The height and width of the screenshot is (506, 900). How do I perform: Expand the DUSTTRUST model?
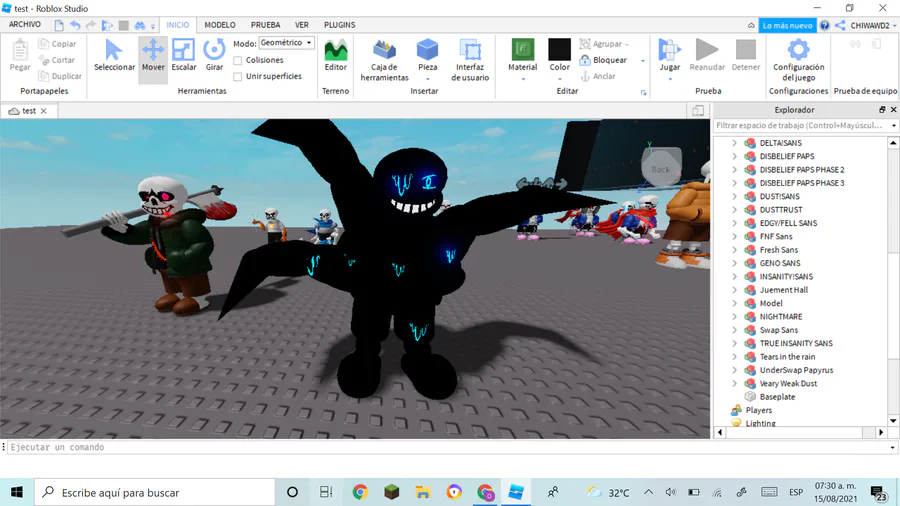[x=734, y=209]
